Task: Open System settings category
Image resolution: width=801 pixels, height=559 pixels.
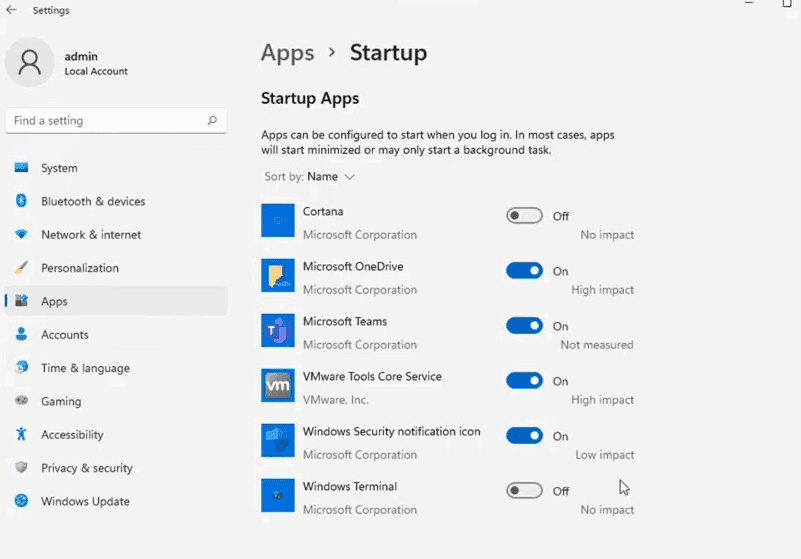Action: click(116, 168)
